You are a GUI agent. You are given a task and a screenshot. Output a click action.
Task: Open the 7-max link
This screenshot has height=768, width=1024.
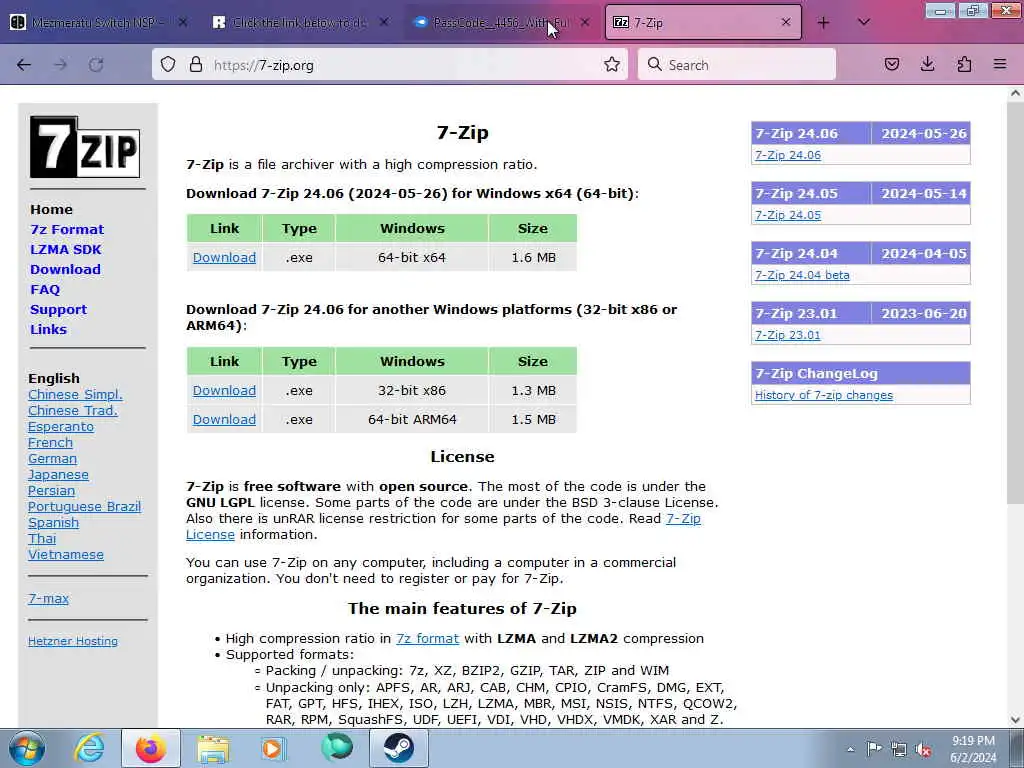click(x=48, y=598)
